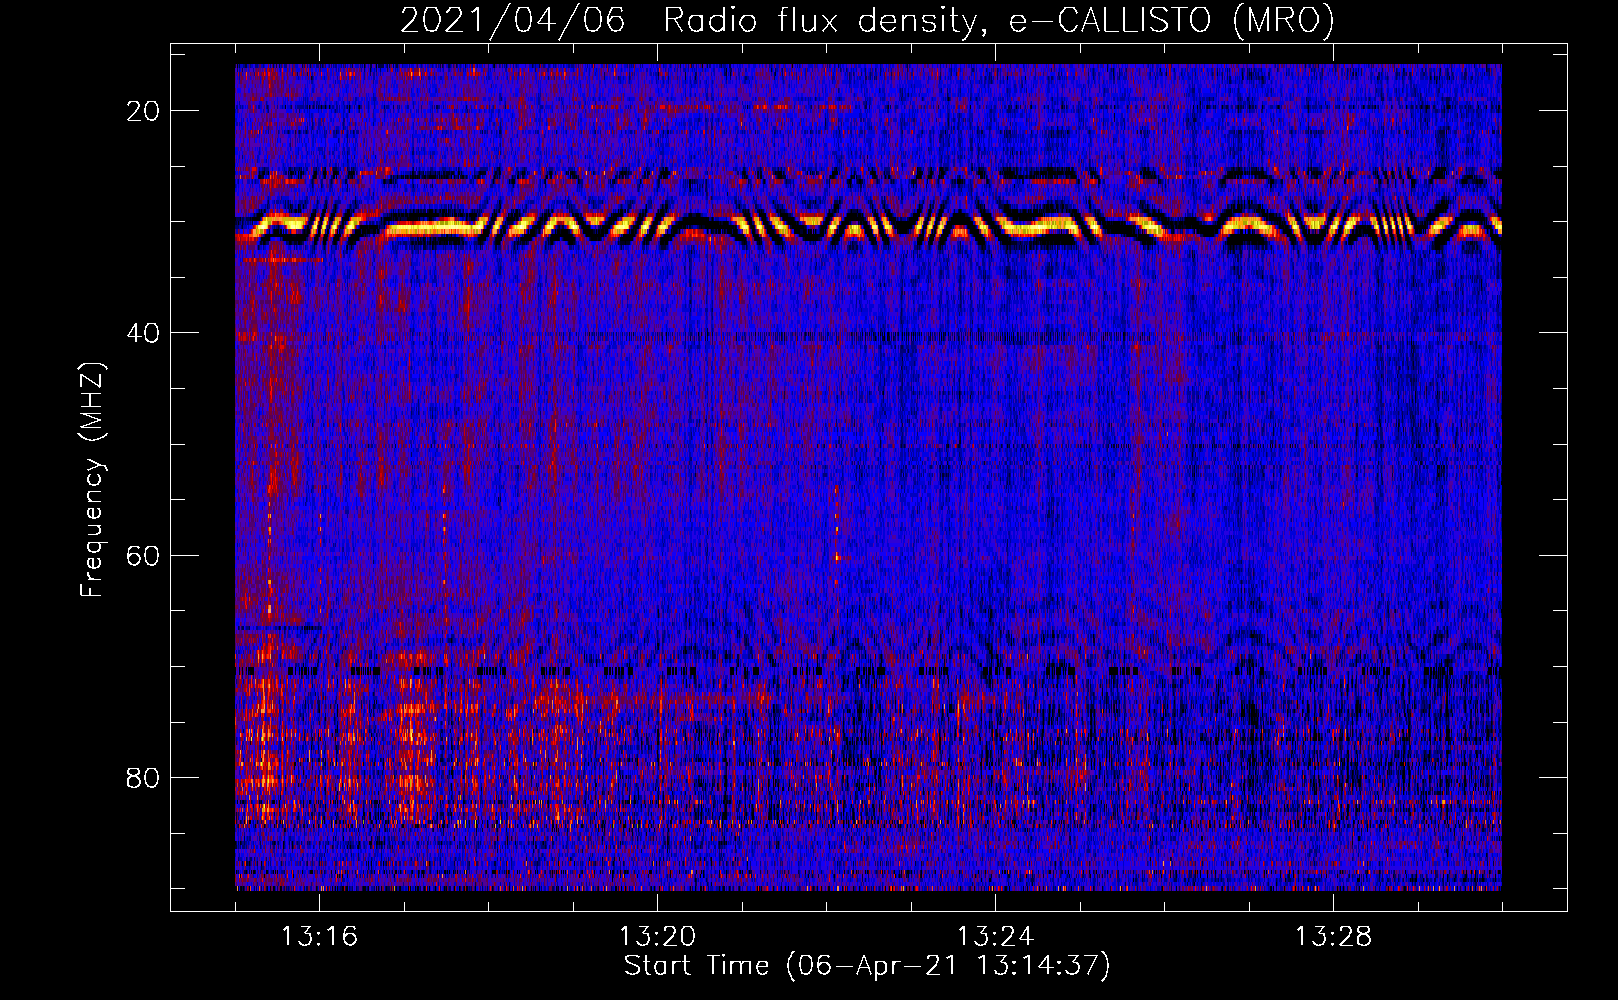Click the plot title '2021/04/06 Radio flux density'

tap(867, 21)
